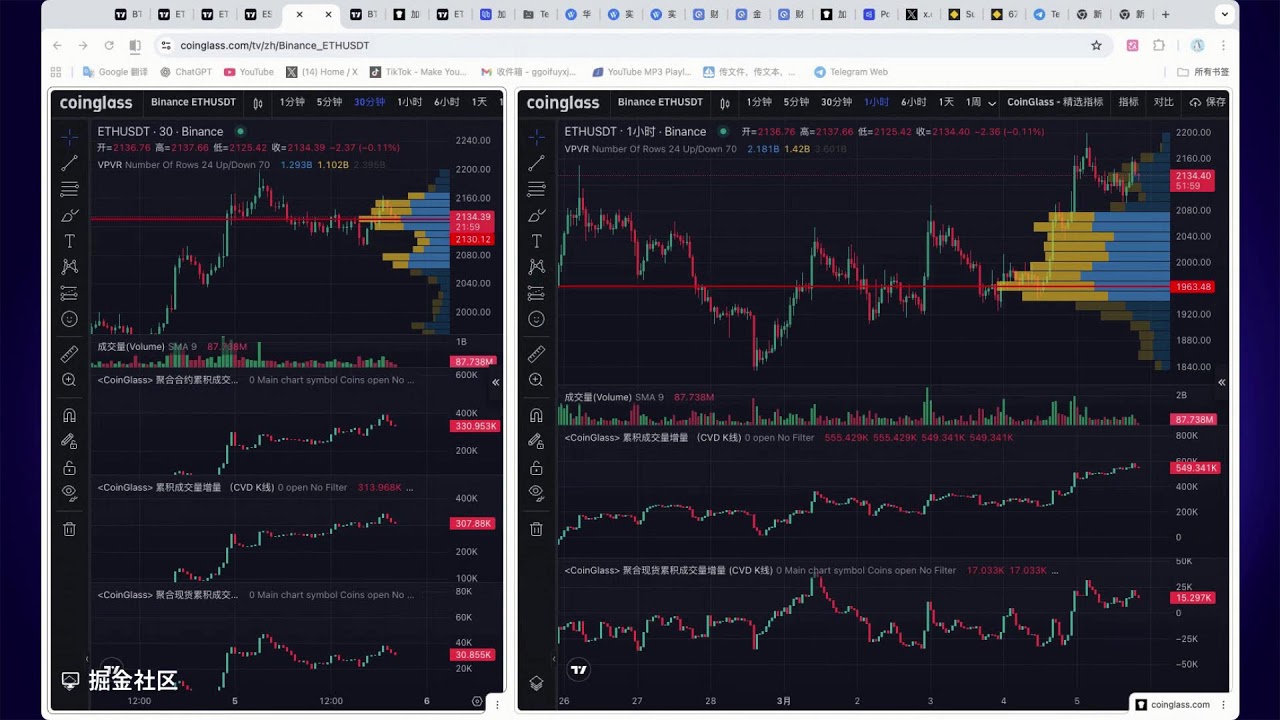Select the crosshair cursor tool in right chart
This screenshot has height=720, width=1280.
point(536,136)
